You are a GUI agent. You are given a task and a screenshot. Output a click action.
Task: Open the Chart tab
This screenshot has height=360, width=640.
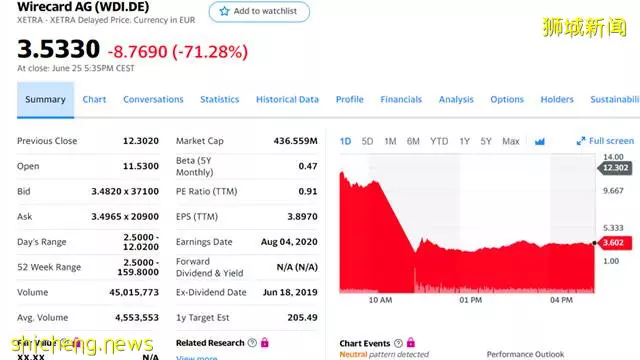click(x=94, y=100)
